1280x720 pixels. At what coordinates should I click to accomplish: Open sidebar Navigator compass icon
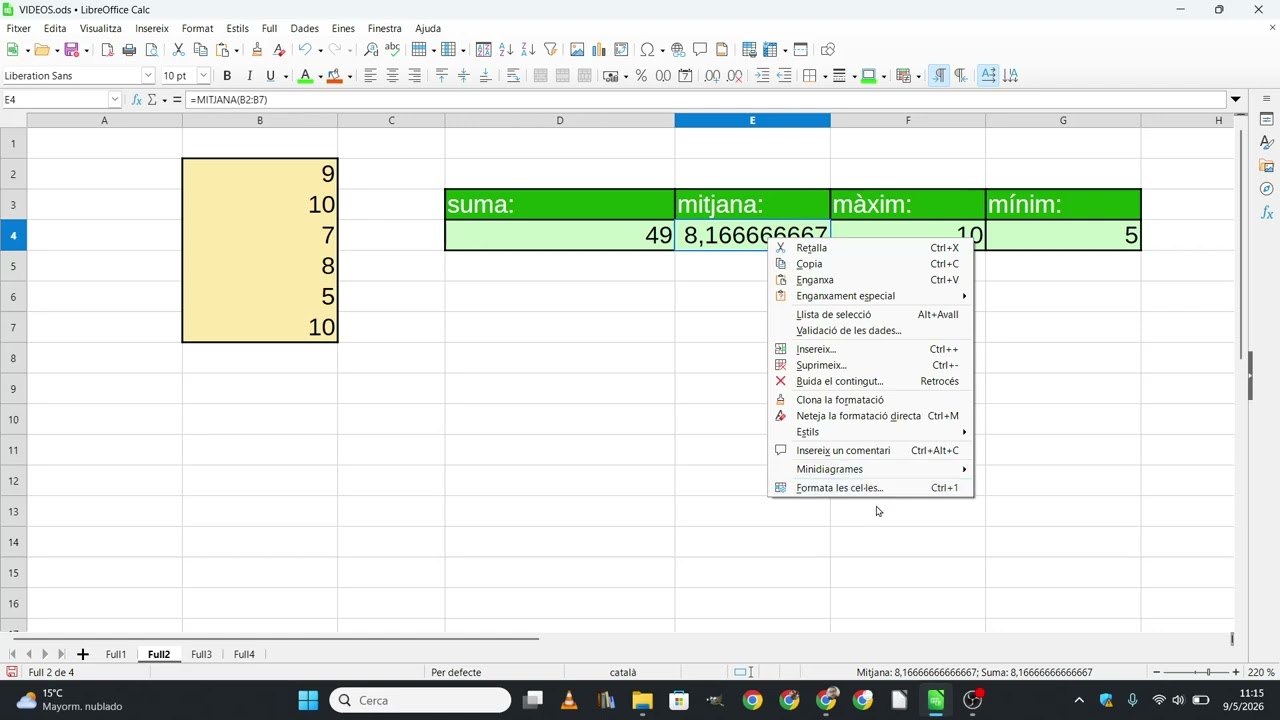[1266, 189]
